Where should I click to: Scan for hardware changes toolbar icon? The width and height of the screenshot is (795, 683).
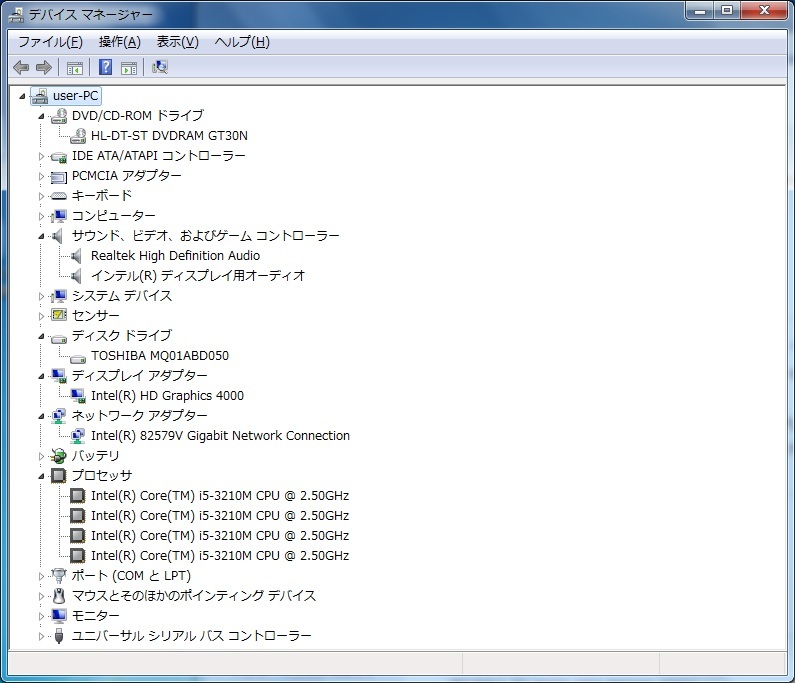click(x=160, y=67)
